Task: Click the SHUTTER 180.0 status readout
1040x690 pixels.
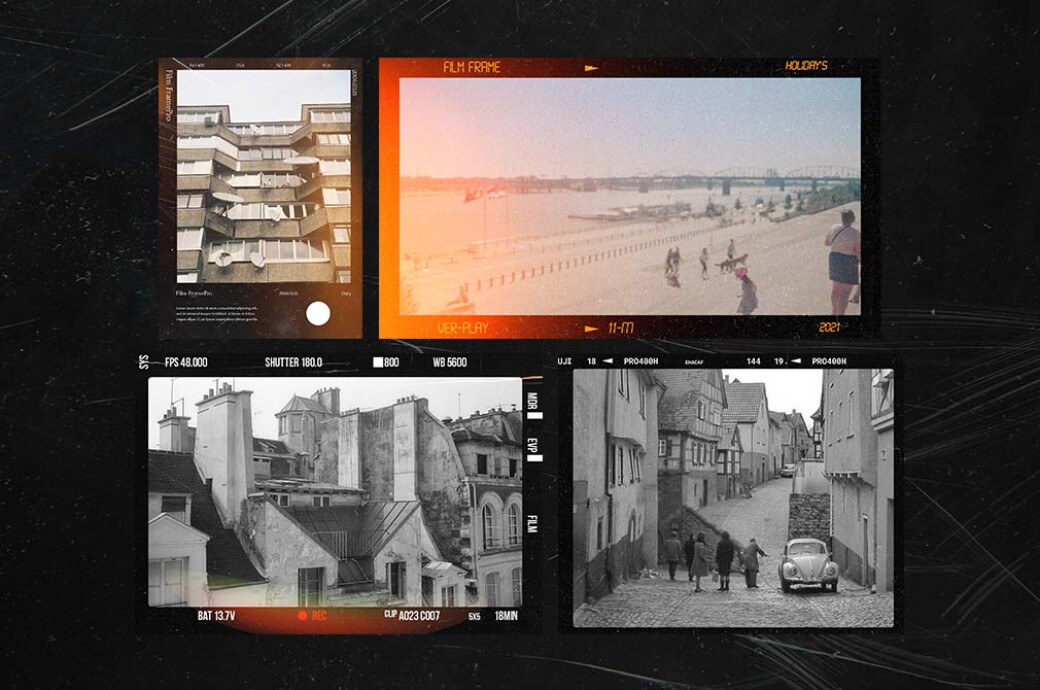Action: (295, 360)
